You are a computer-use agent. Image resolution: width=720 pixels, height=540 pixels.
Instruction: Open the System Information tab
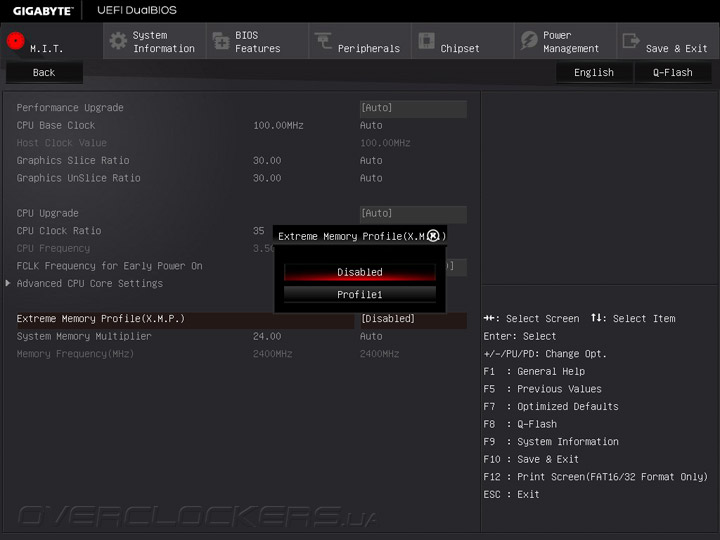(x=154, y=41)
